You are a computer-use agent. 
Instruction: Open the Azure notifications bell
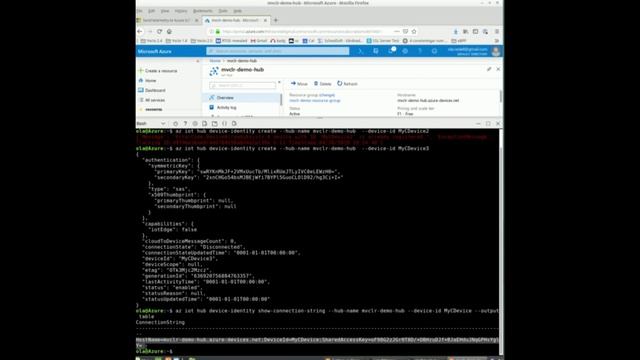(391, 51)
